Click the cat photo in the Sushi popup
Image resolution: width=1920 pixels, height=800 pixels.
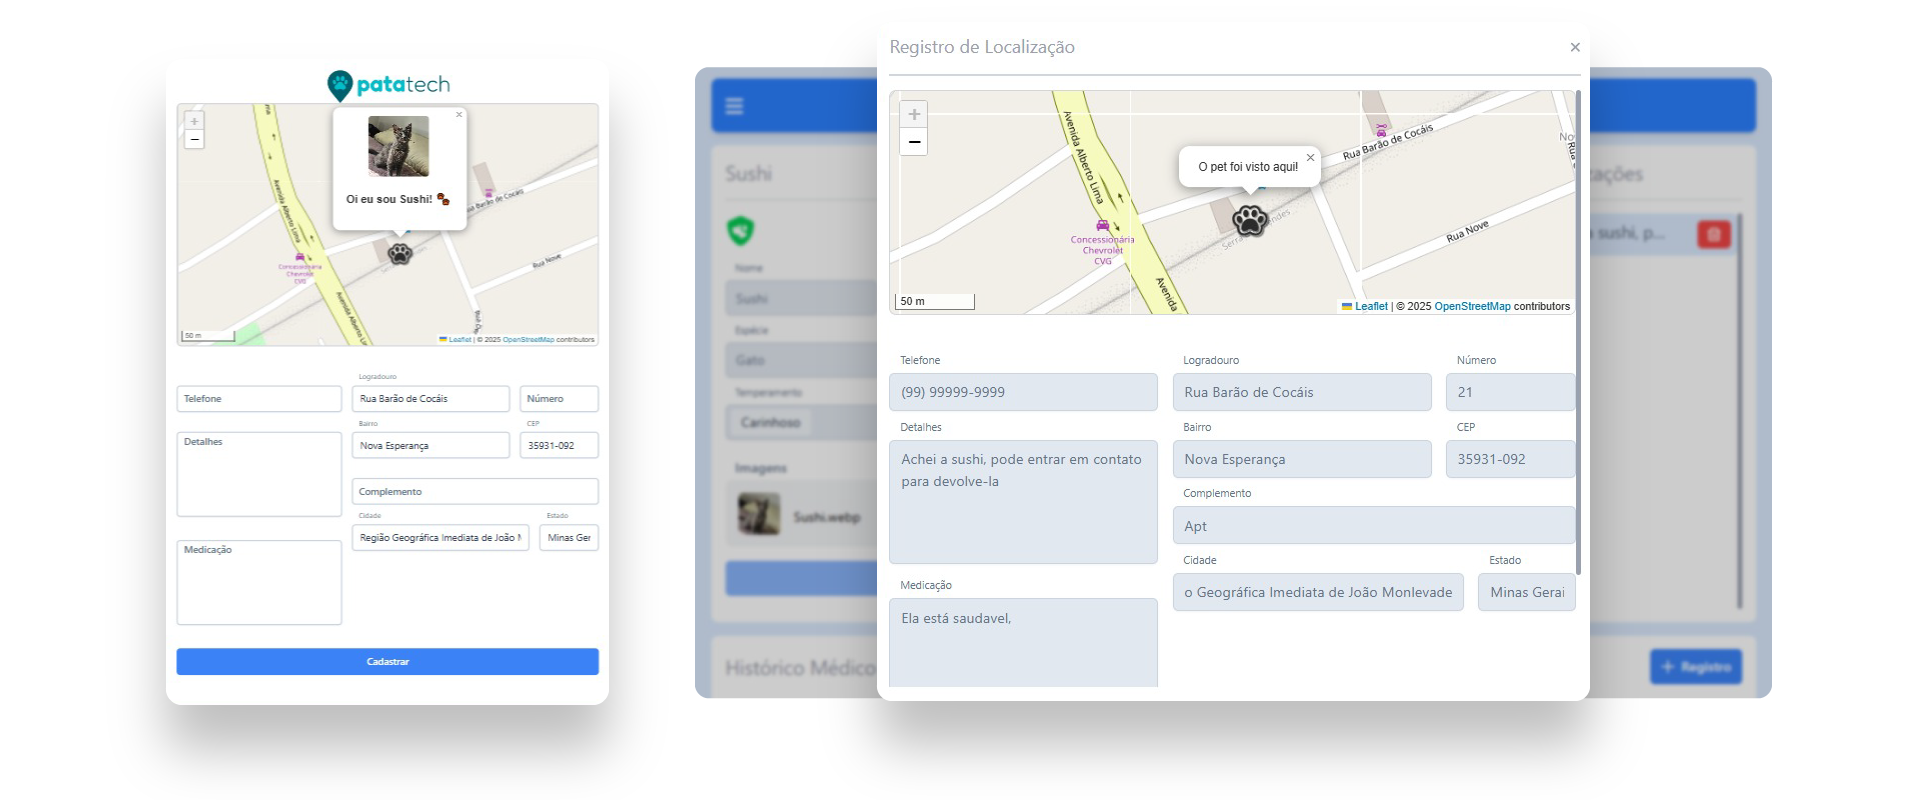(x=398, y=147)
